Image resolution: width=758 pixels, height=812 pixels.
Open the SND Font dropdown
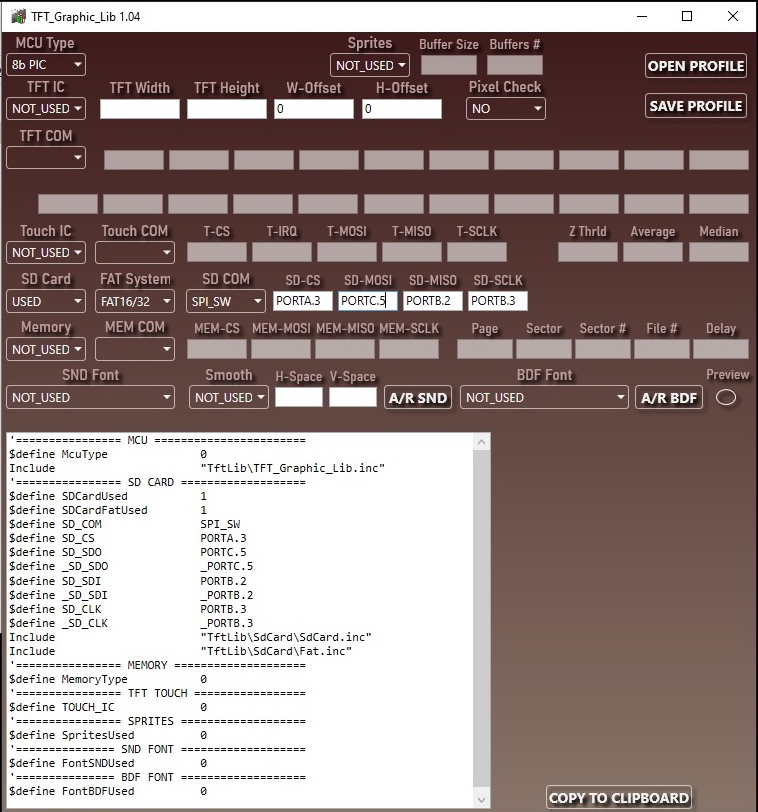click(90, 398)
